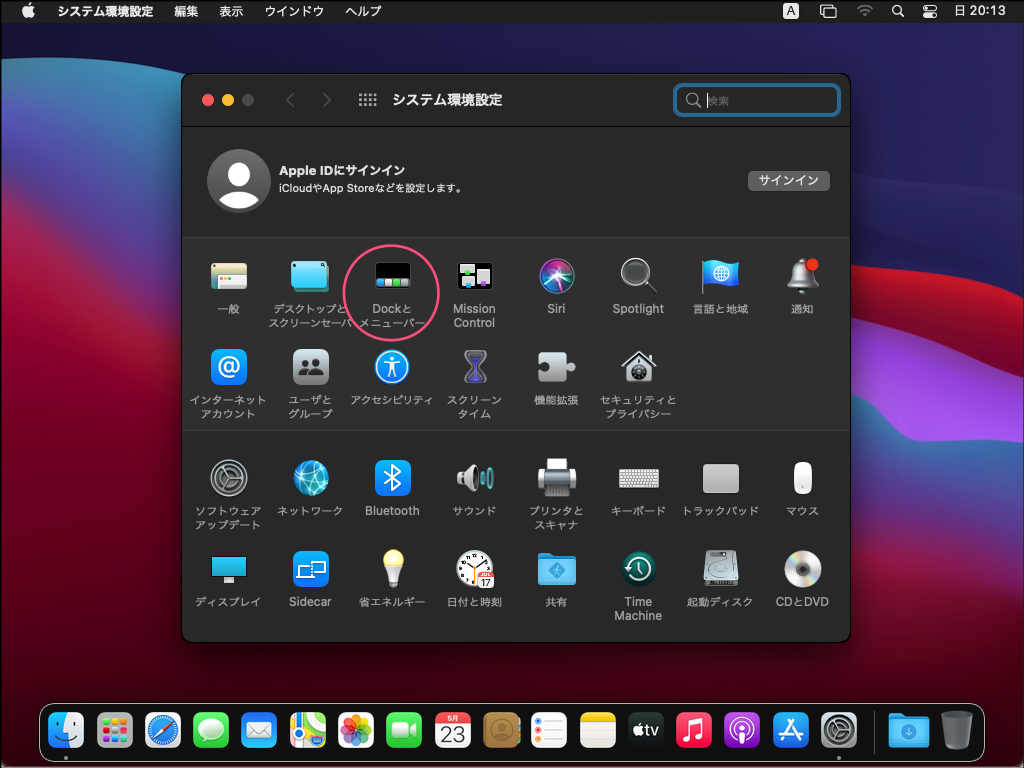Open FaceTime from the Dock

(404, 729)
